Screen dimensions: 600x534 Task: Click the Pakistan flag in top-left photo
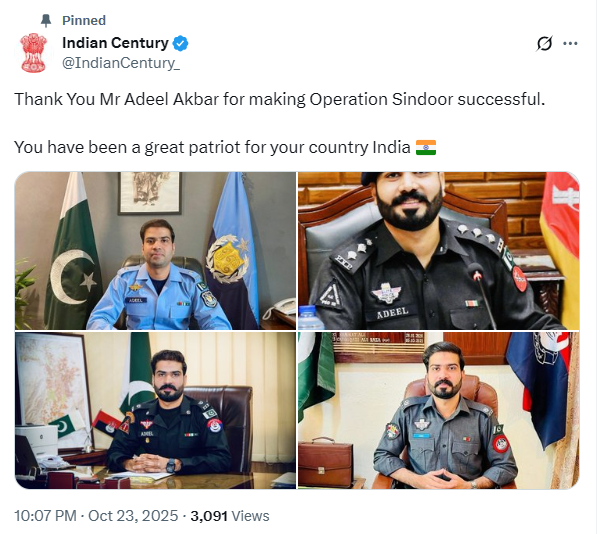coord(72,250)
